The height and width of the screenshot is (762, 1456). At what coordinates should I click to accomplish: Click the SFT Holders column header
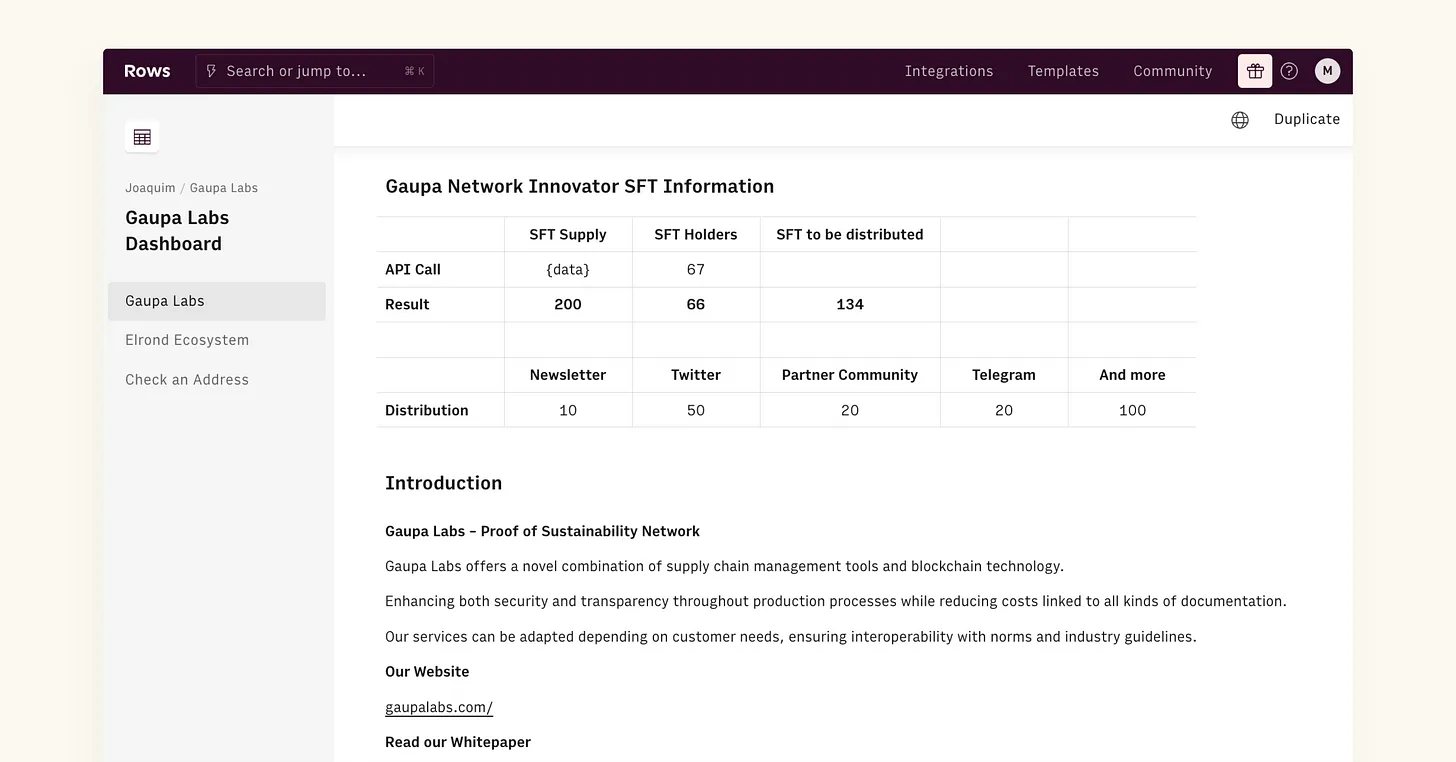point(696,234)
